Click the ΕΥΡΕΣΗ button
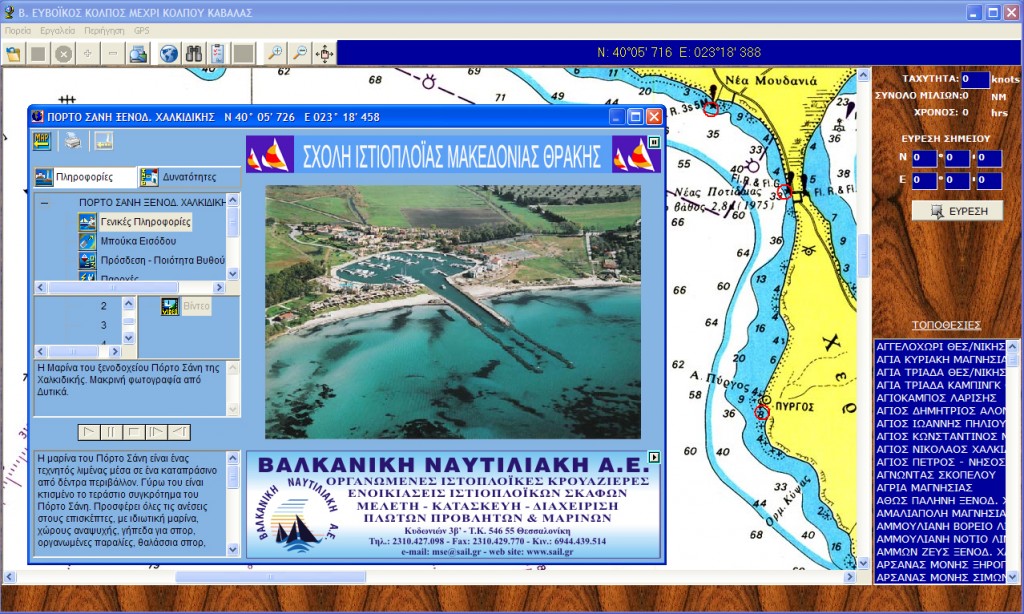1024x614 pixels. [x=957, y=211]
